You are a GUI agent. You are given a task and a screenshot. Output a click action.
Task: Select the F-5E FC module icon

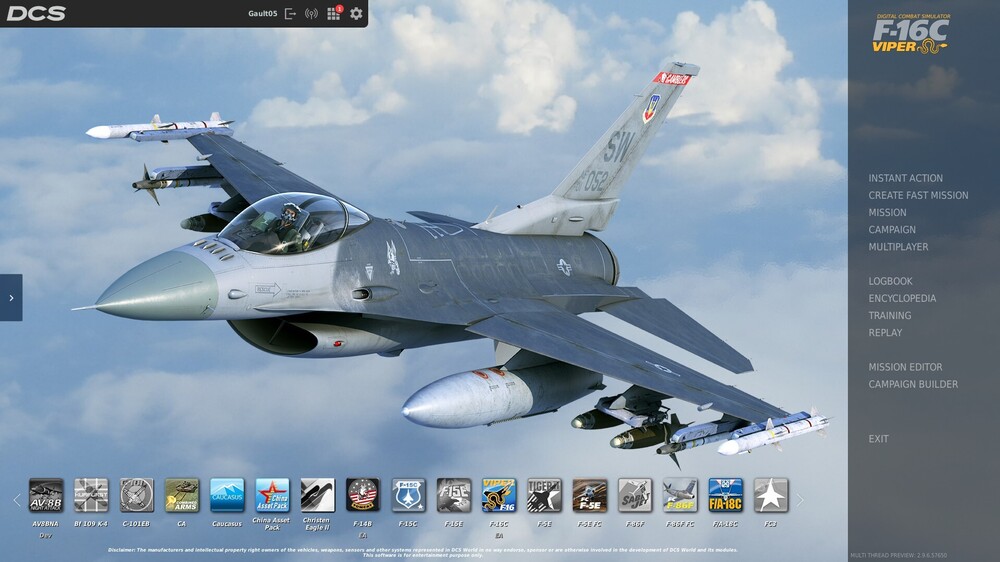(x=589, y=495)
